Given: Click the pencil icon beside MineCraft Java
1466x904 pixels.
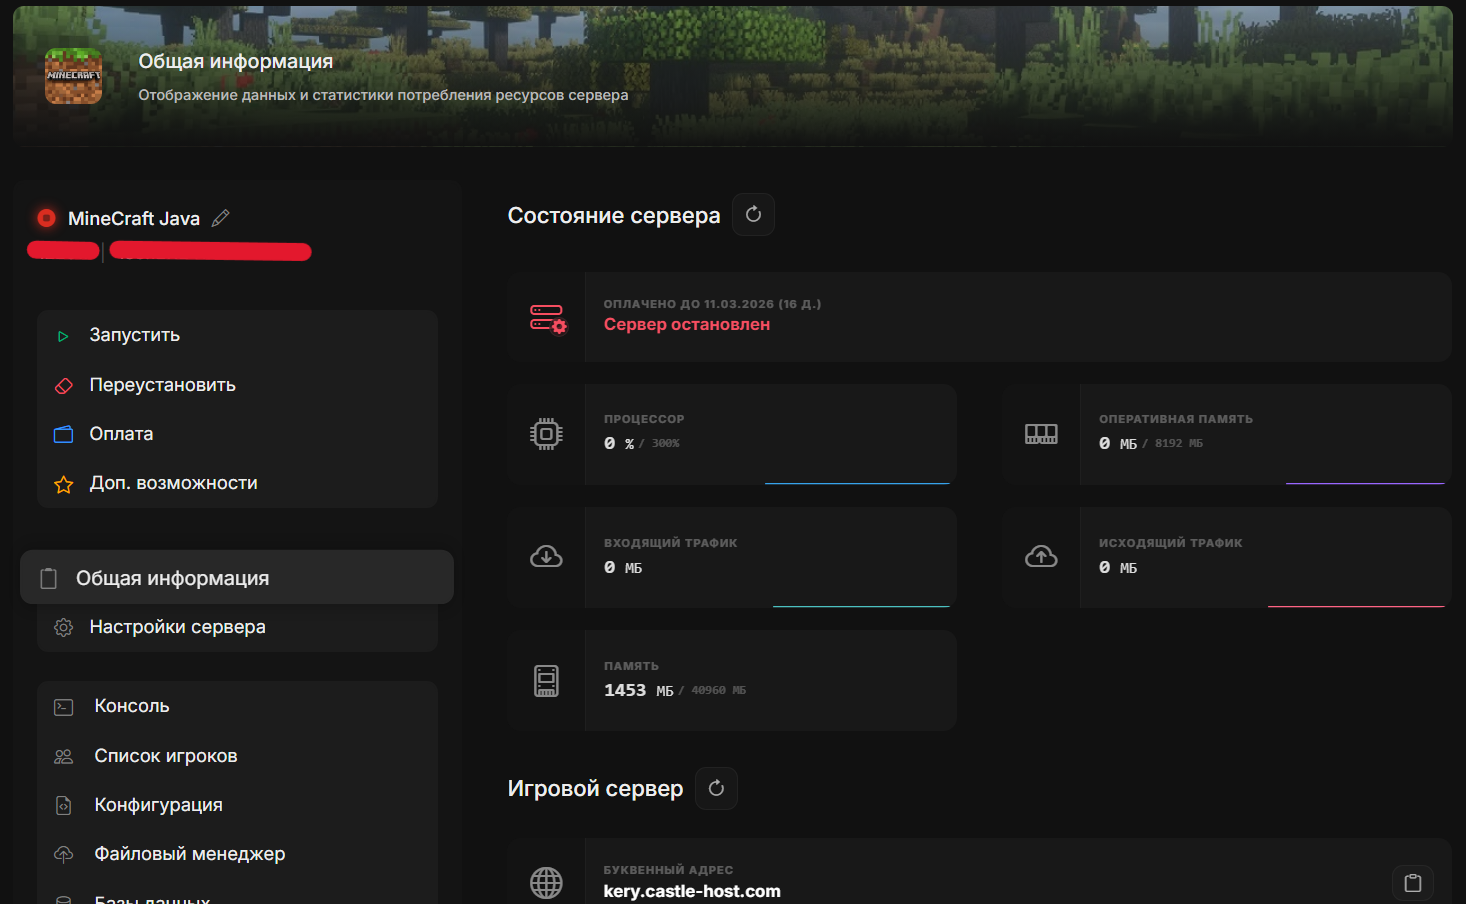Looking at the screenshot, I should (221, 218).
